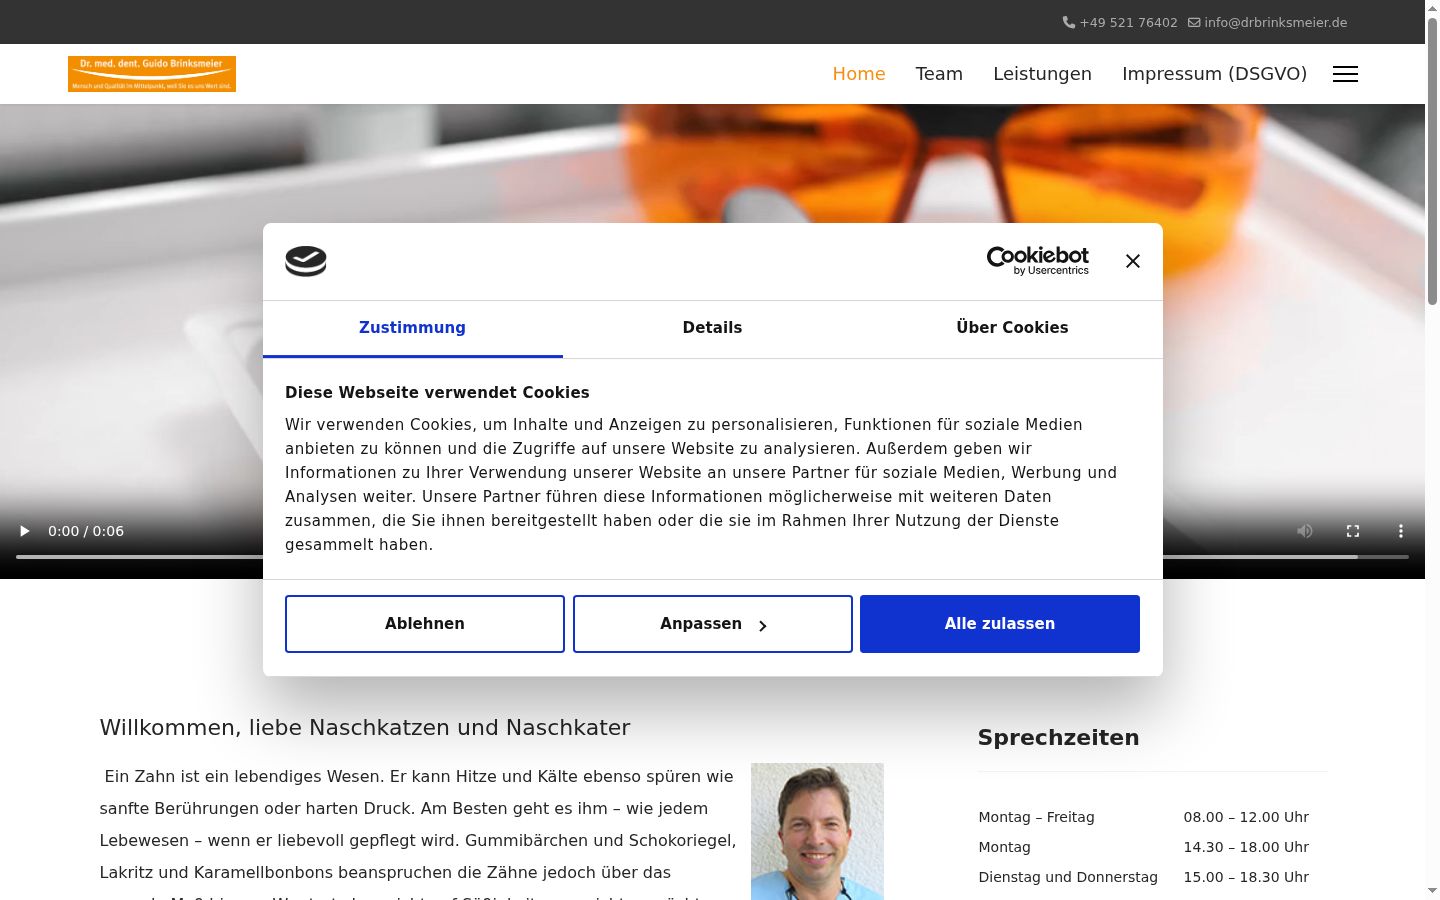
Task: Switch to the Details tab
Action: (x=712, y=328)
